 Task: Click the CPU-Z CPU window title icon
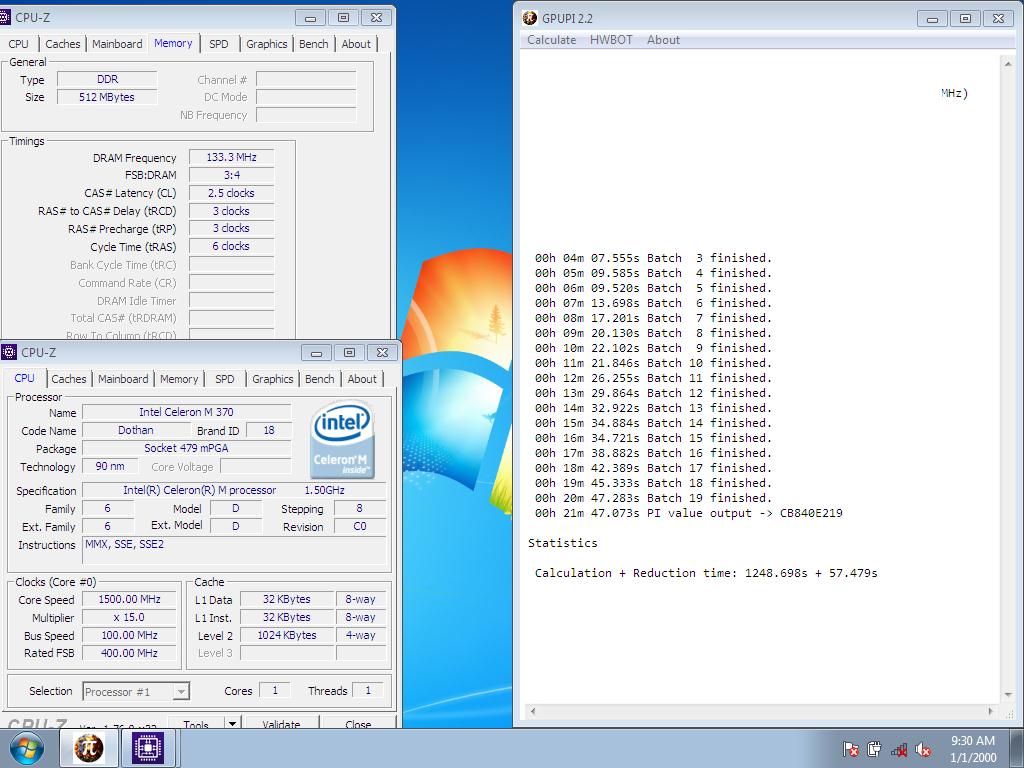coord(9,352)
